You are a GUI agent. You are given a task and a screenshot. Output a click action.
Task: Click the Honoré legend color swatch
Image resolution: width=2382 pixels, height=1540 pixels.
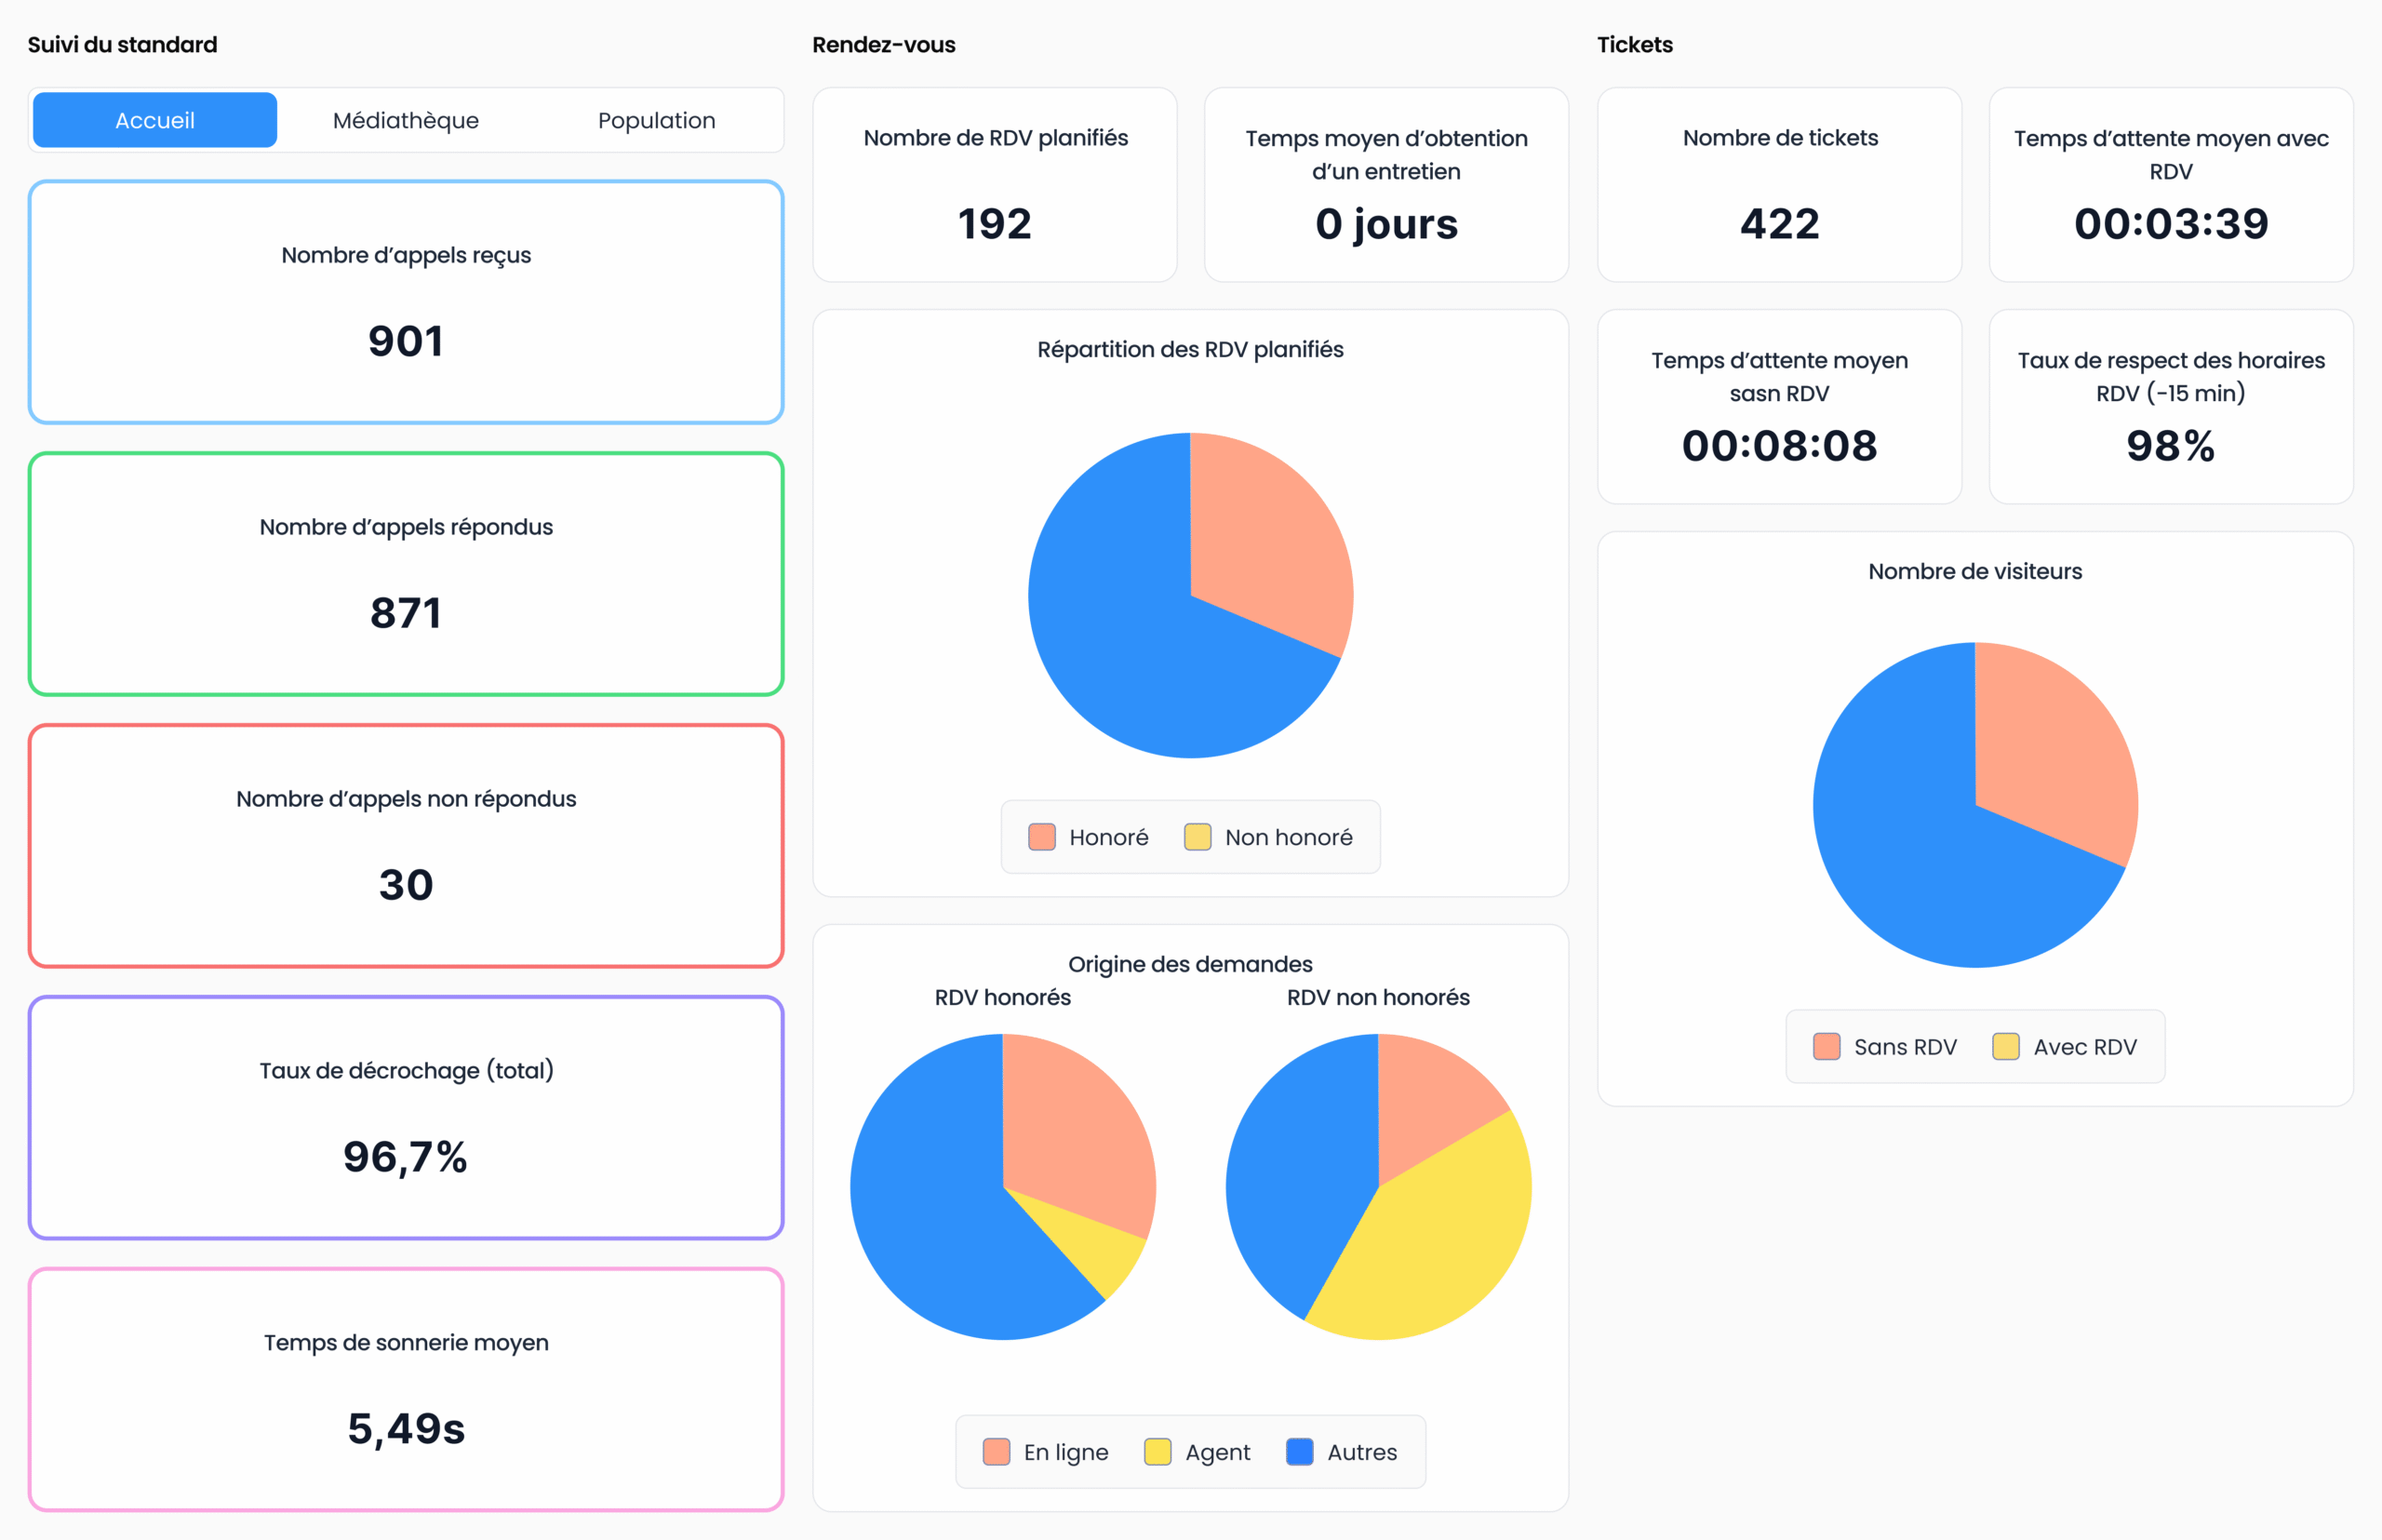tap(1041, 837)
